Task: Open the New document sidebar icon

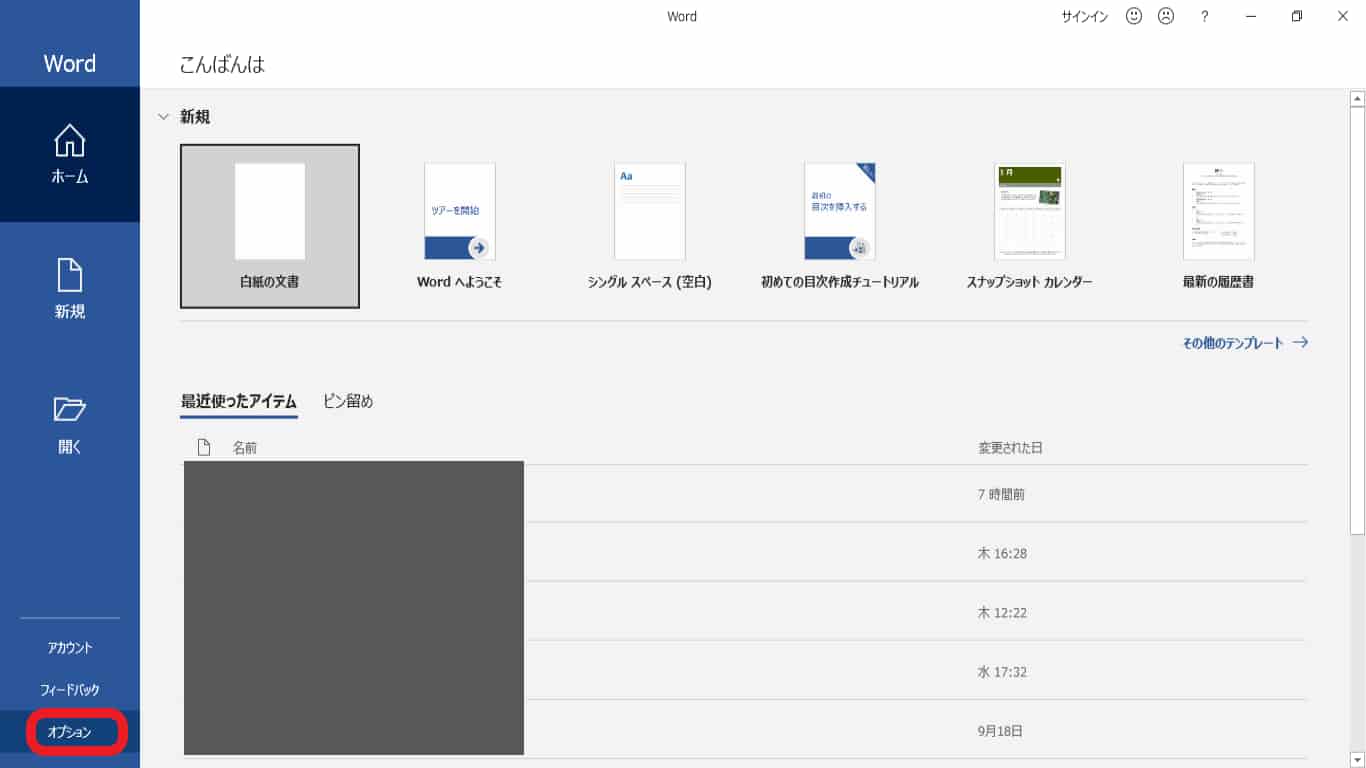Action: (x=69, y=288)
